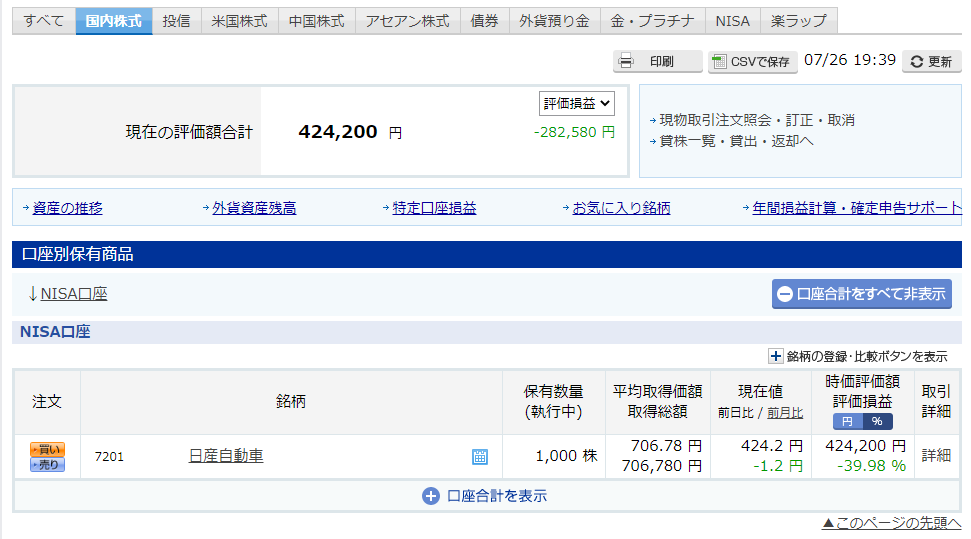The height and width of the screenshot is (539, 971).
Task: Go to このページの先頭へ link
Action: (x=892, y=523)
